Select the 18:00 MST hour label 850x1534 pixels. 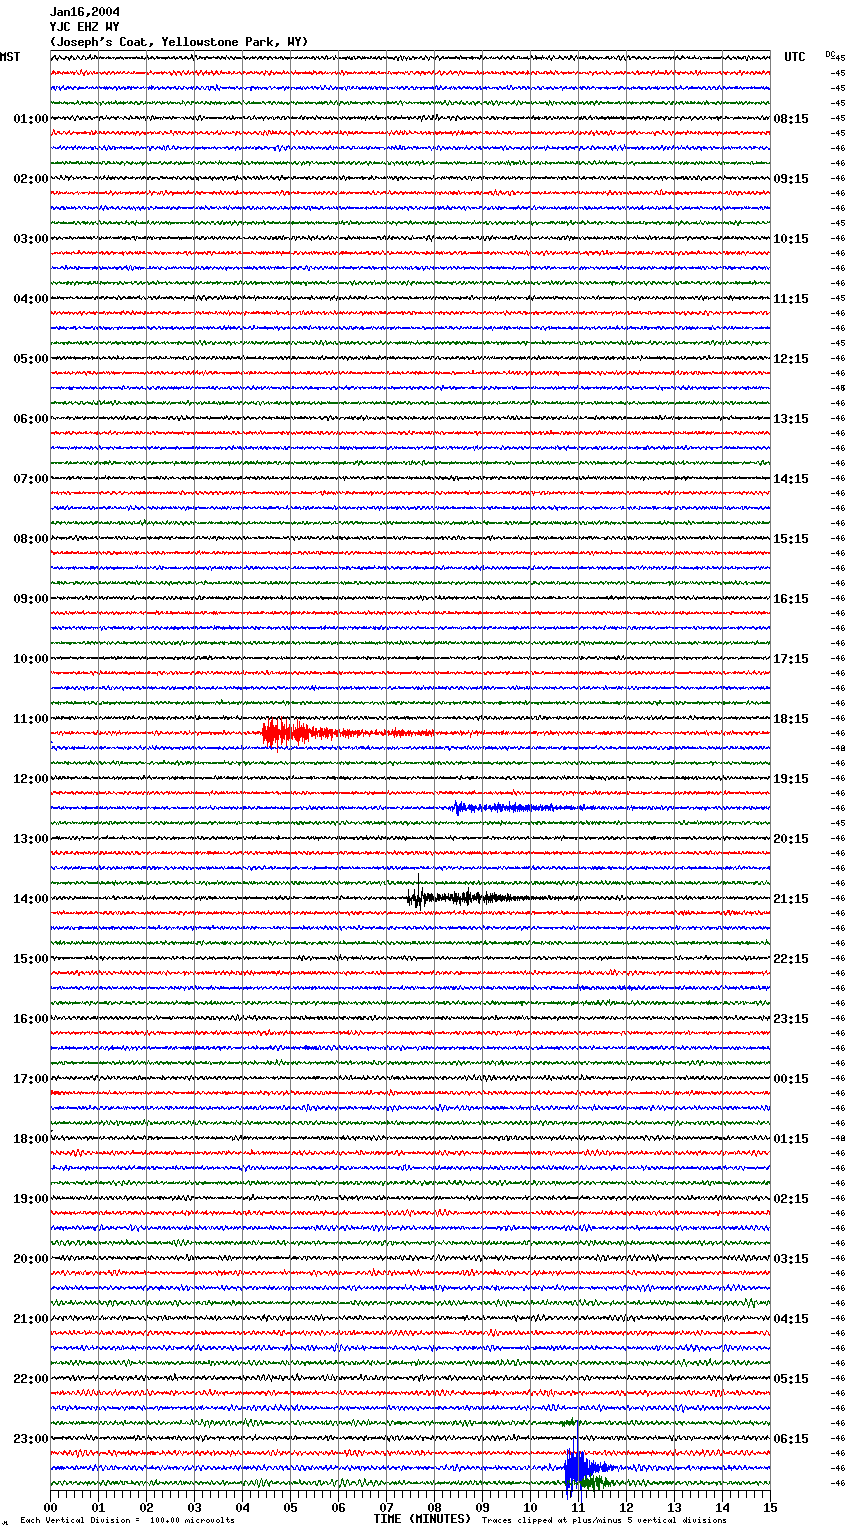pos(31,1139)
